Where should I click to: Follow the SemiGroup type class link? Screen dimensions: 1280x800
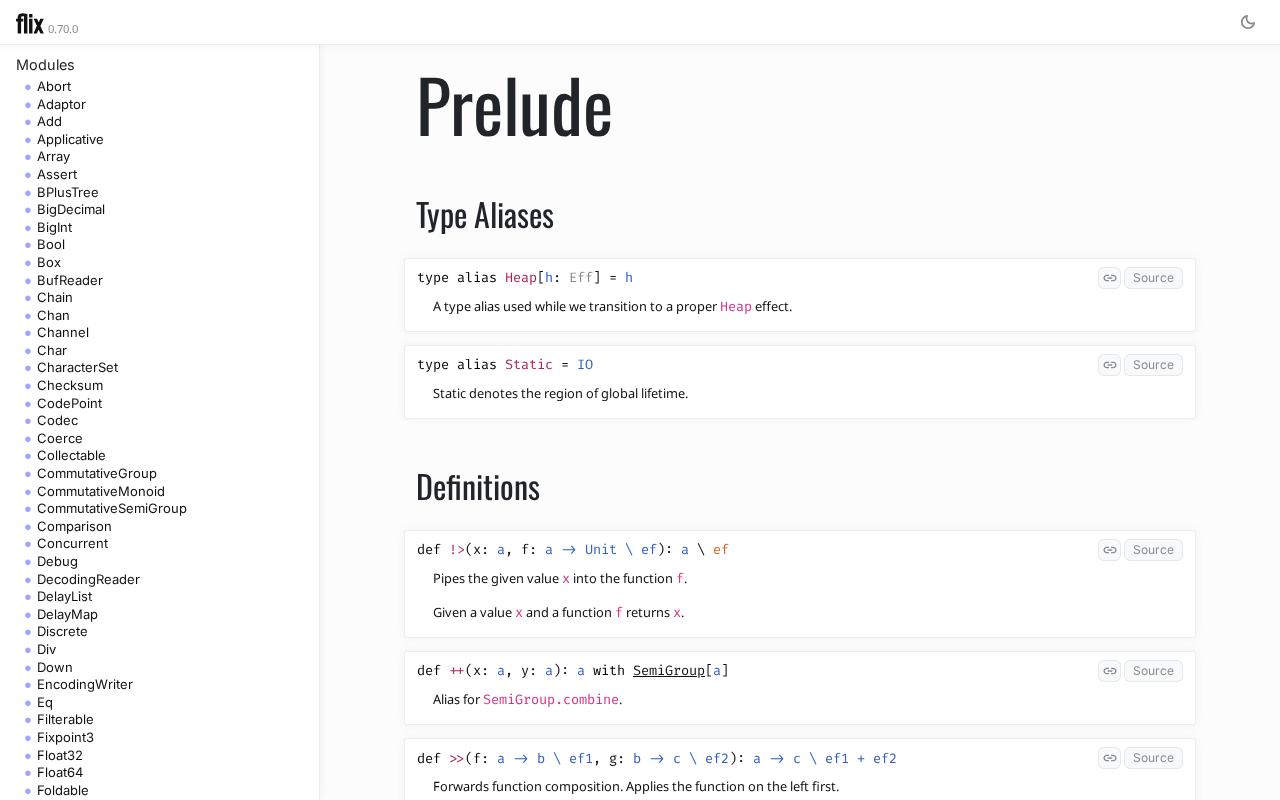(668, 671)
